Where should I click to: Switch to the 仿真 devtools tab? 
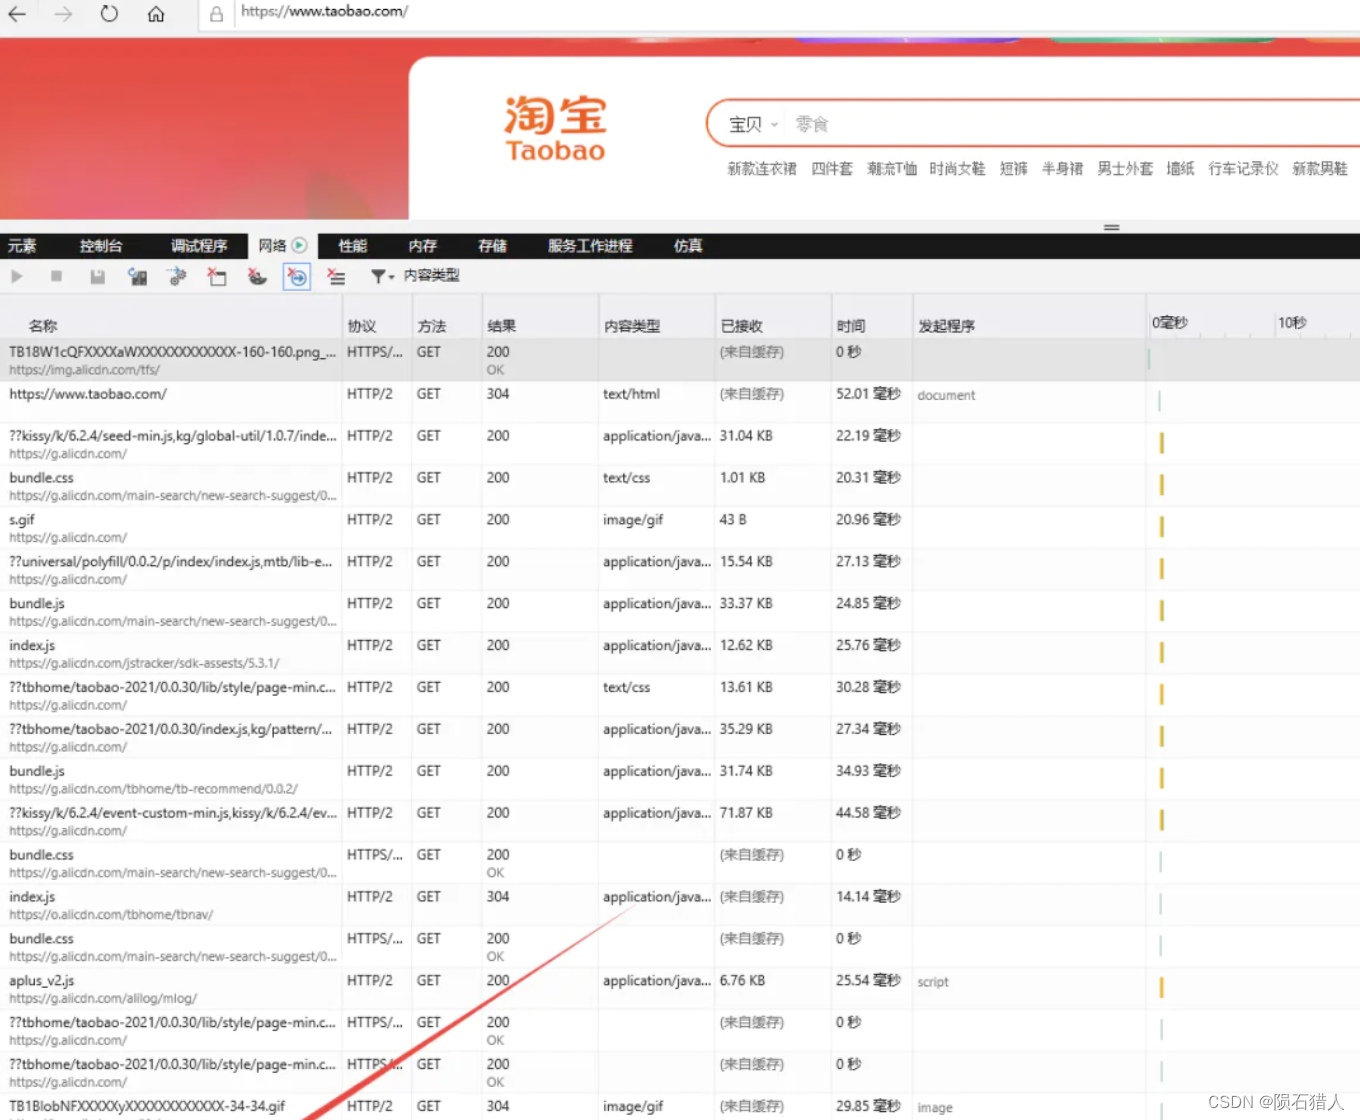coord(688,246)
